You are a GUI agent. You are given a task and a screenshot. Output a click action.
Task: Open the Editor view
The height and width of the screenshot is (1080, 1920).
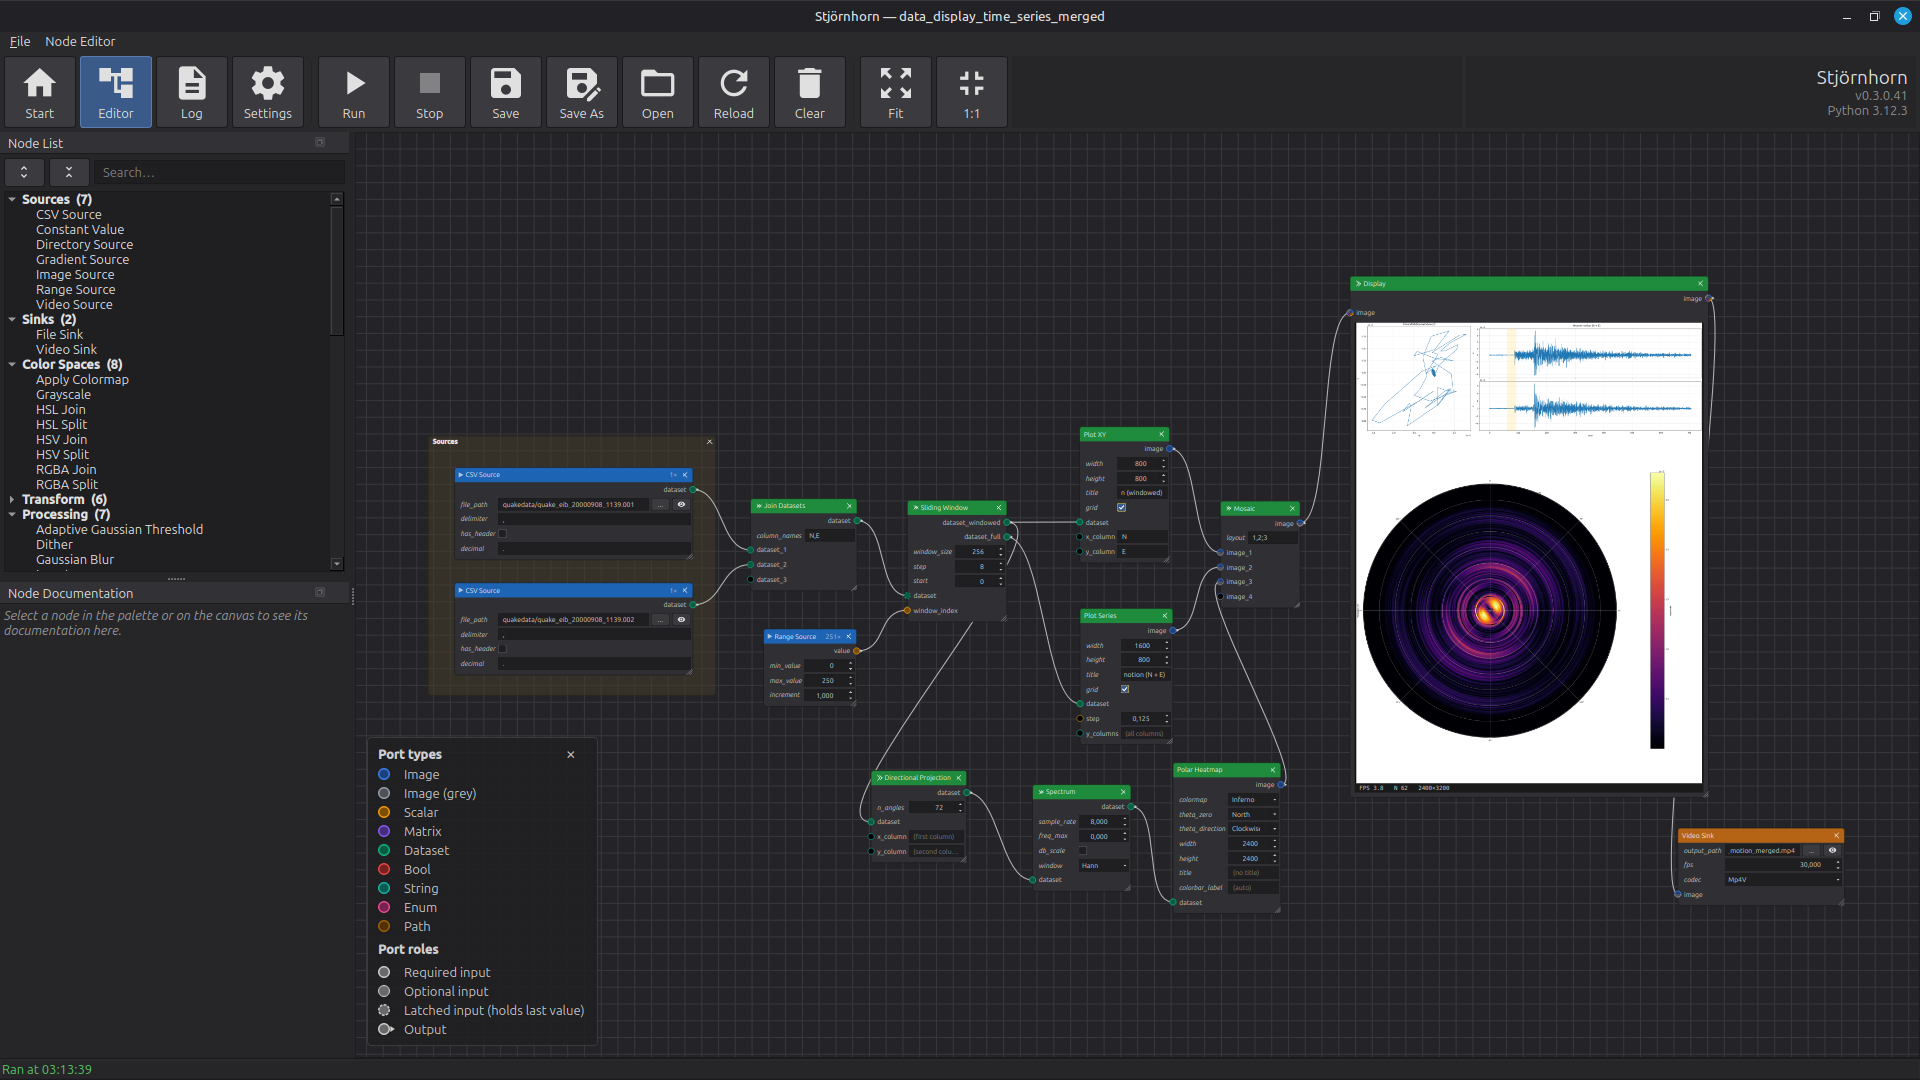(x=116, y=92)
